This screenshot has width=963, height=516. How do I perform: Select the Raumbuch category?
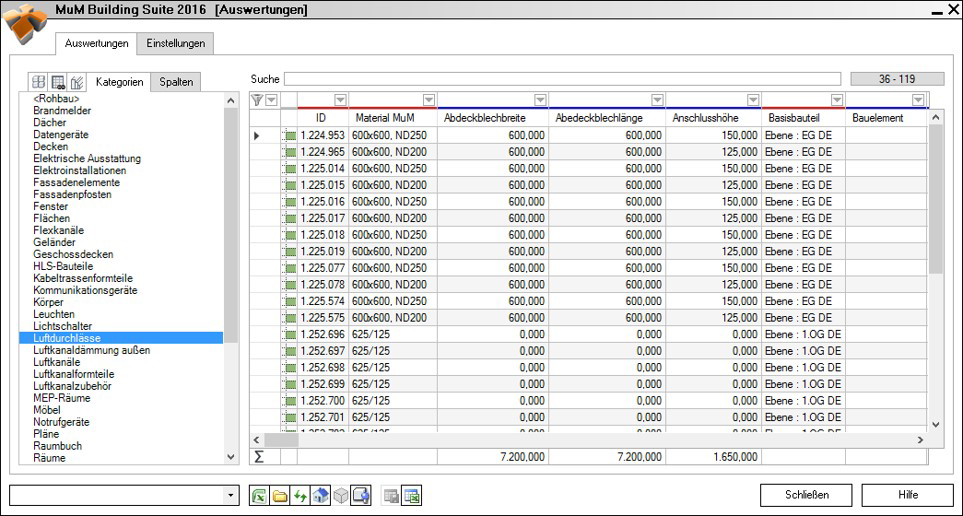pos(57,446)
